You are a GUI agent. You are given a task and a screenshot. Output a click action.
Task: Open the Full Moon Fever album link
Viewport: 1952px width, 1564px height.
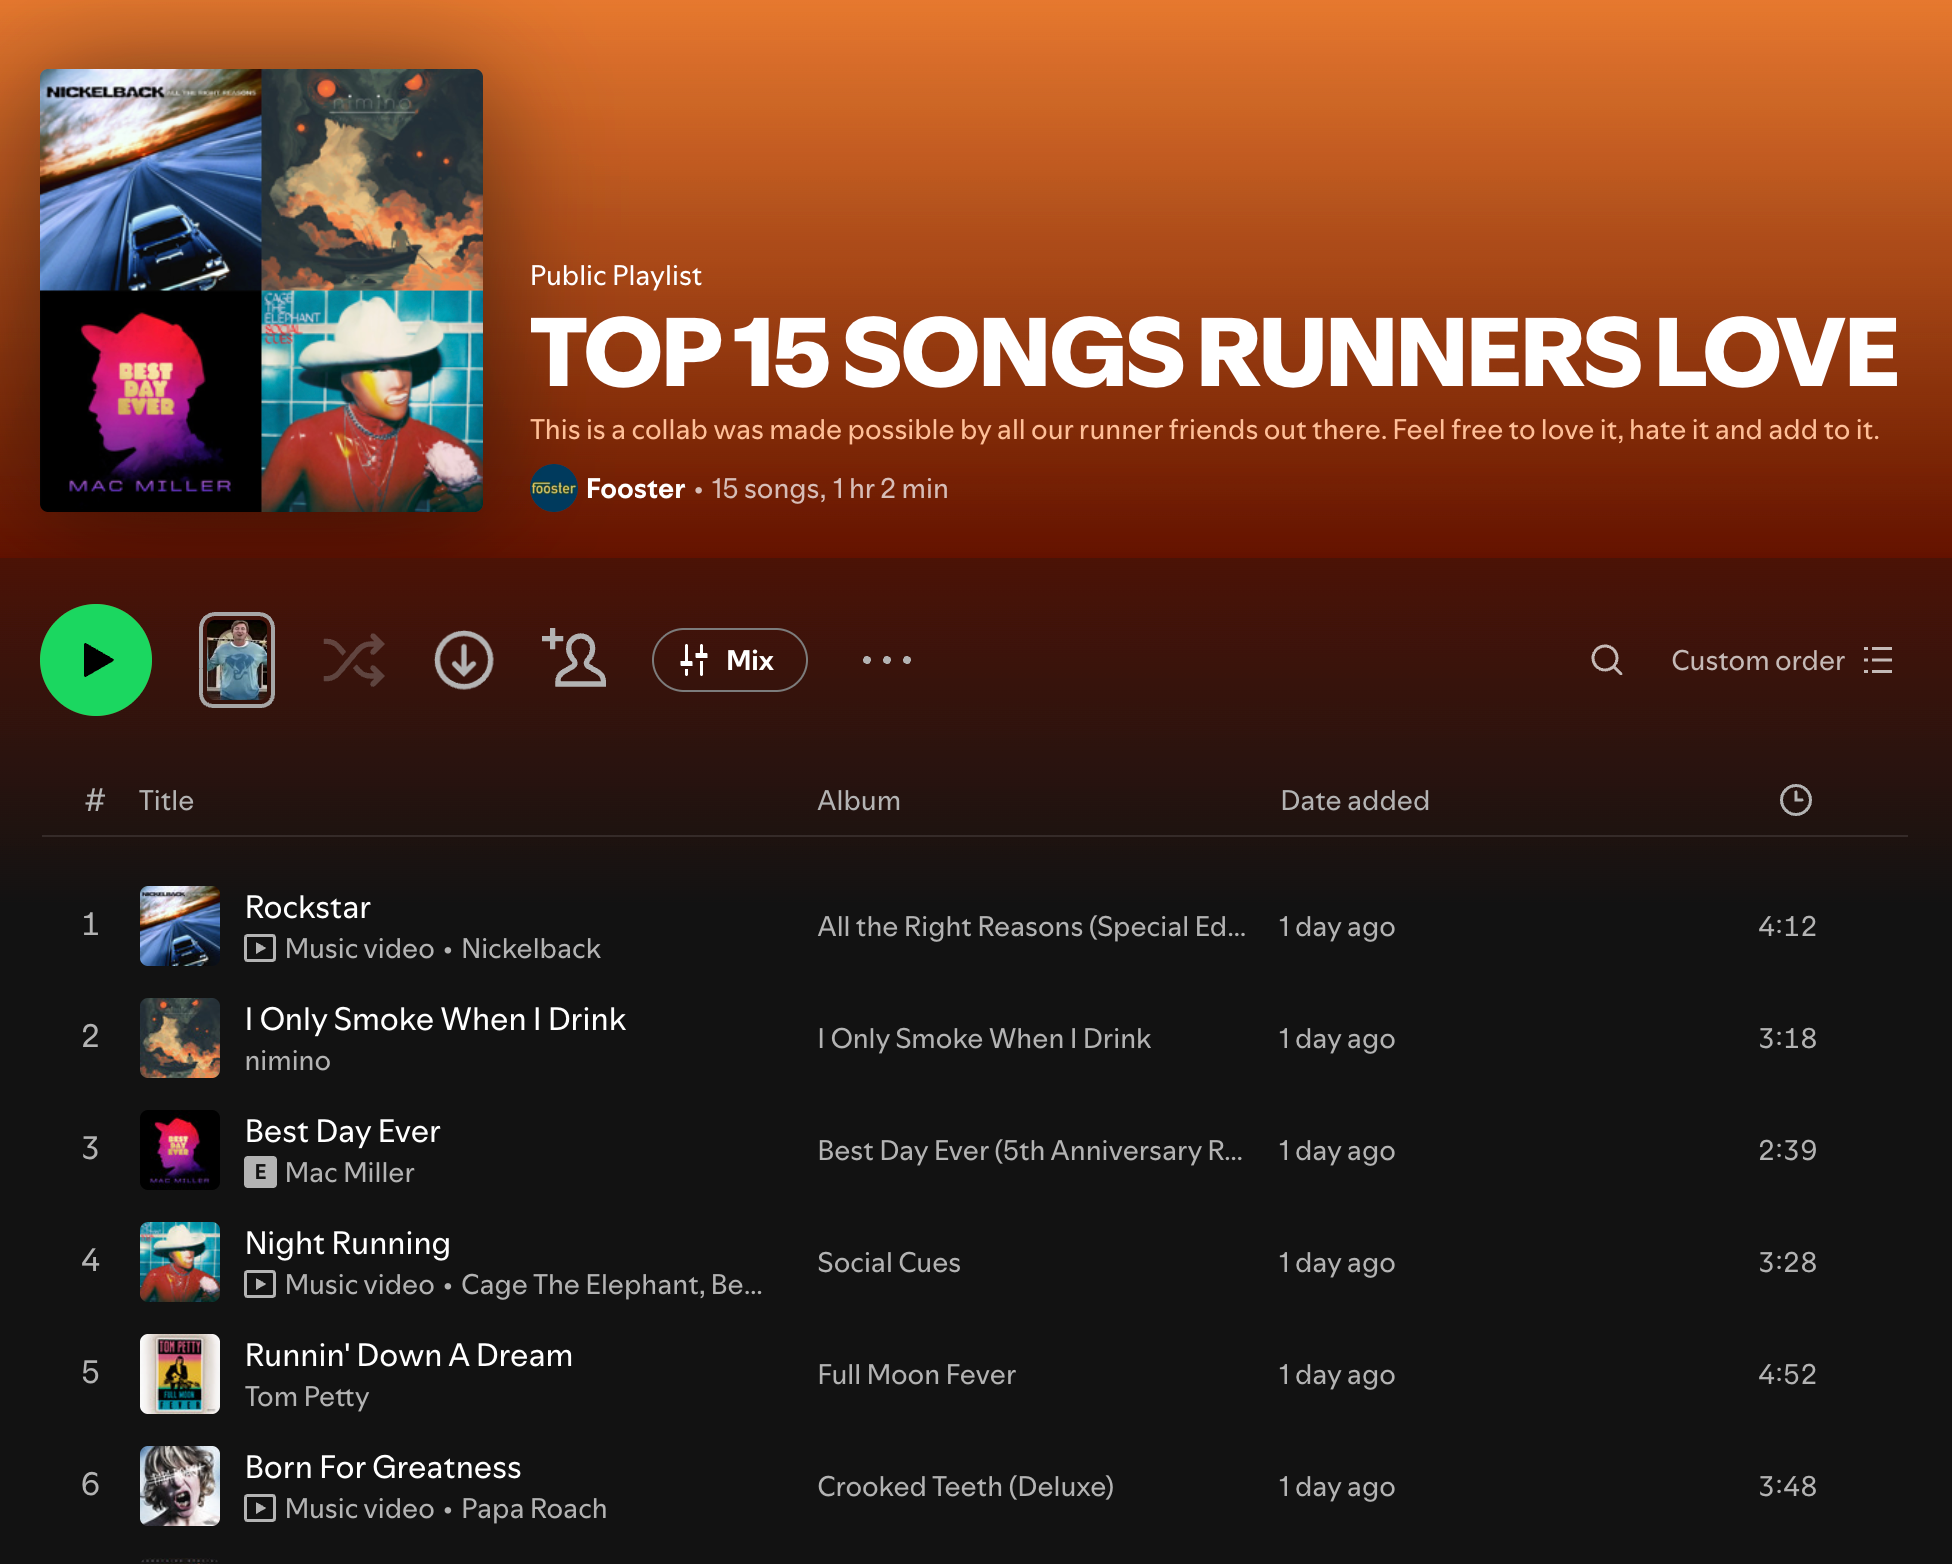pyautogui.click(x=916, y=1374)
